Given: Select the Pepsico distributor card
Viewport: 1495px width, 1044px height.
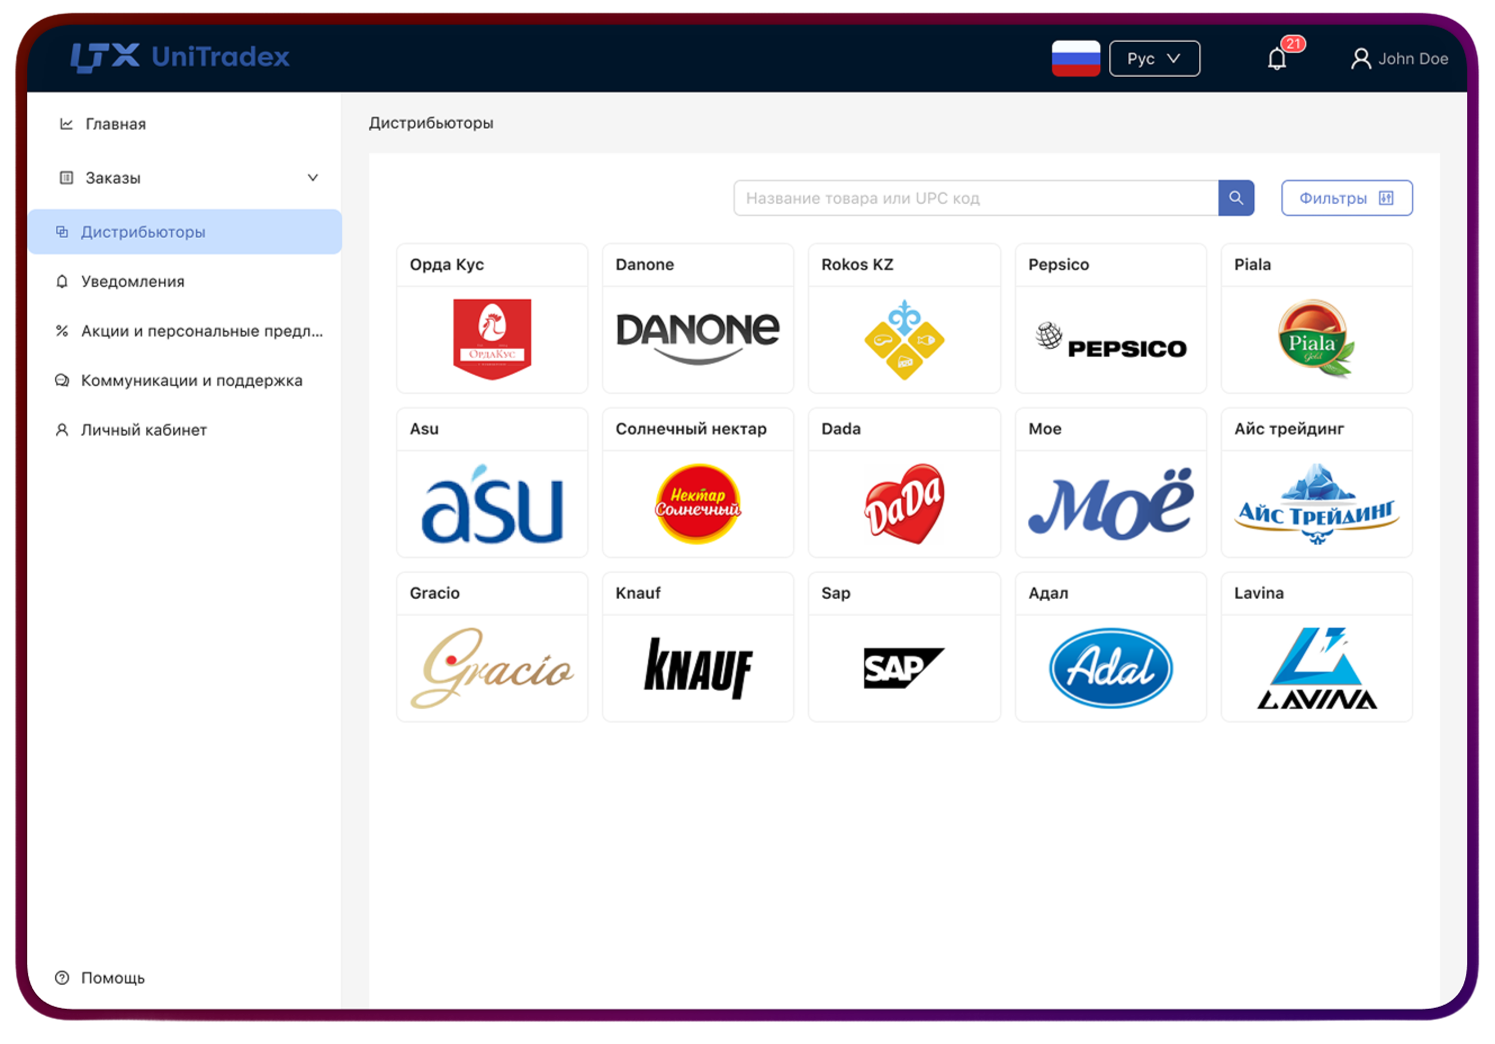Looking at the screenshot, I should tap(1110, 320).
